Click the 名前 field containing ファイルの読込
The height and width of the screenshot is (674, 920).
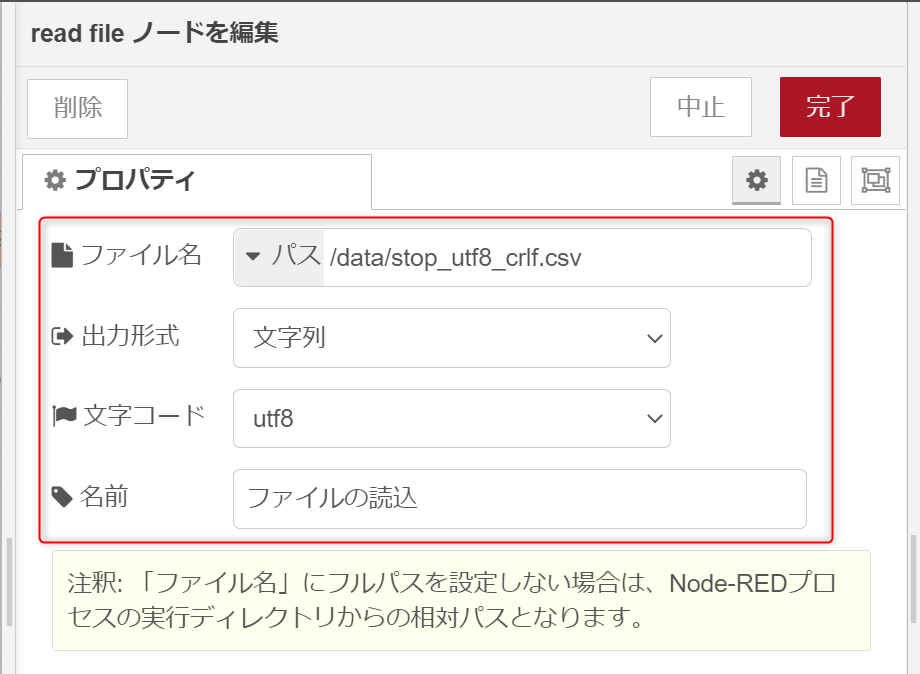pyautogui.click(x=520, y=499)
